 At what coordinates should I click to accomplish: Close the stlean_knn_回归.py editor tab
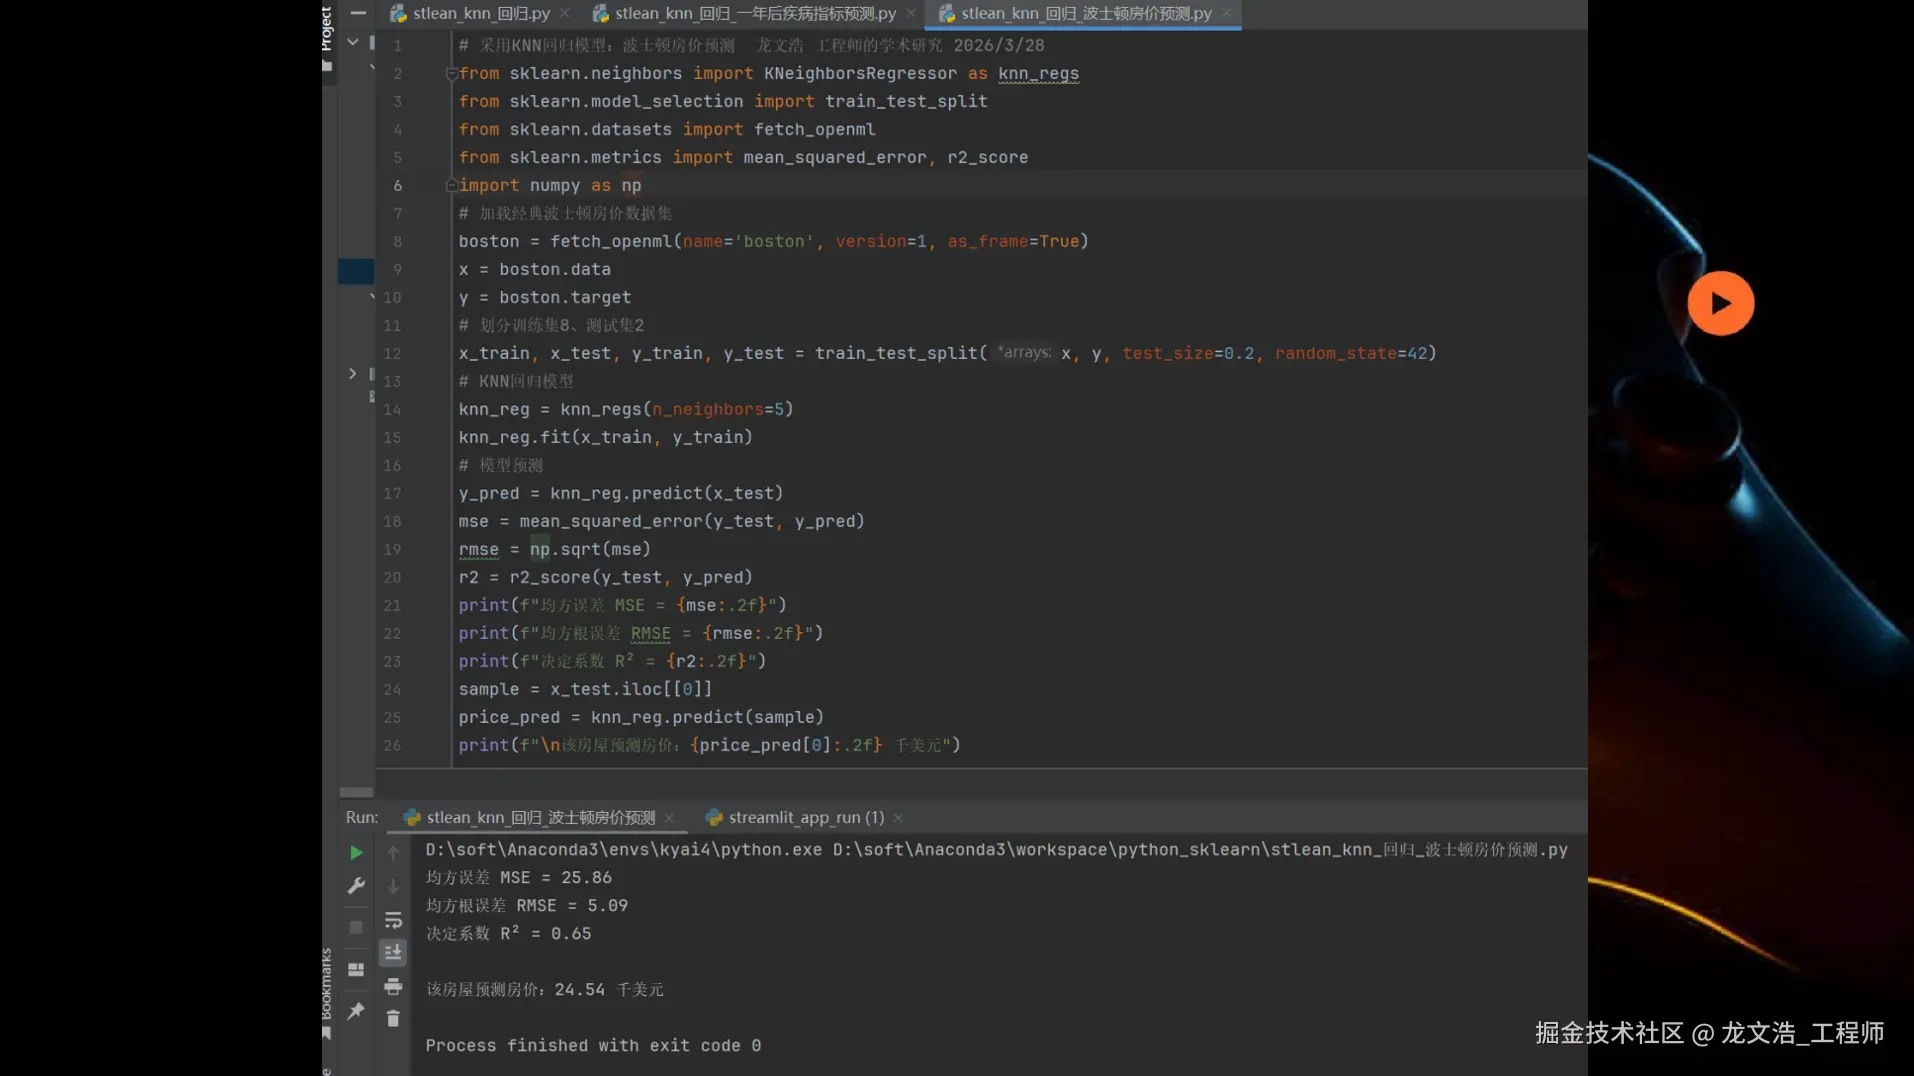(565, 13)
